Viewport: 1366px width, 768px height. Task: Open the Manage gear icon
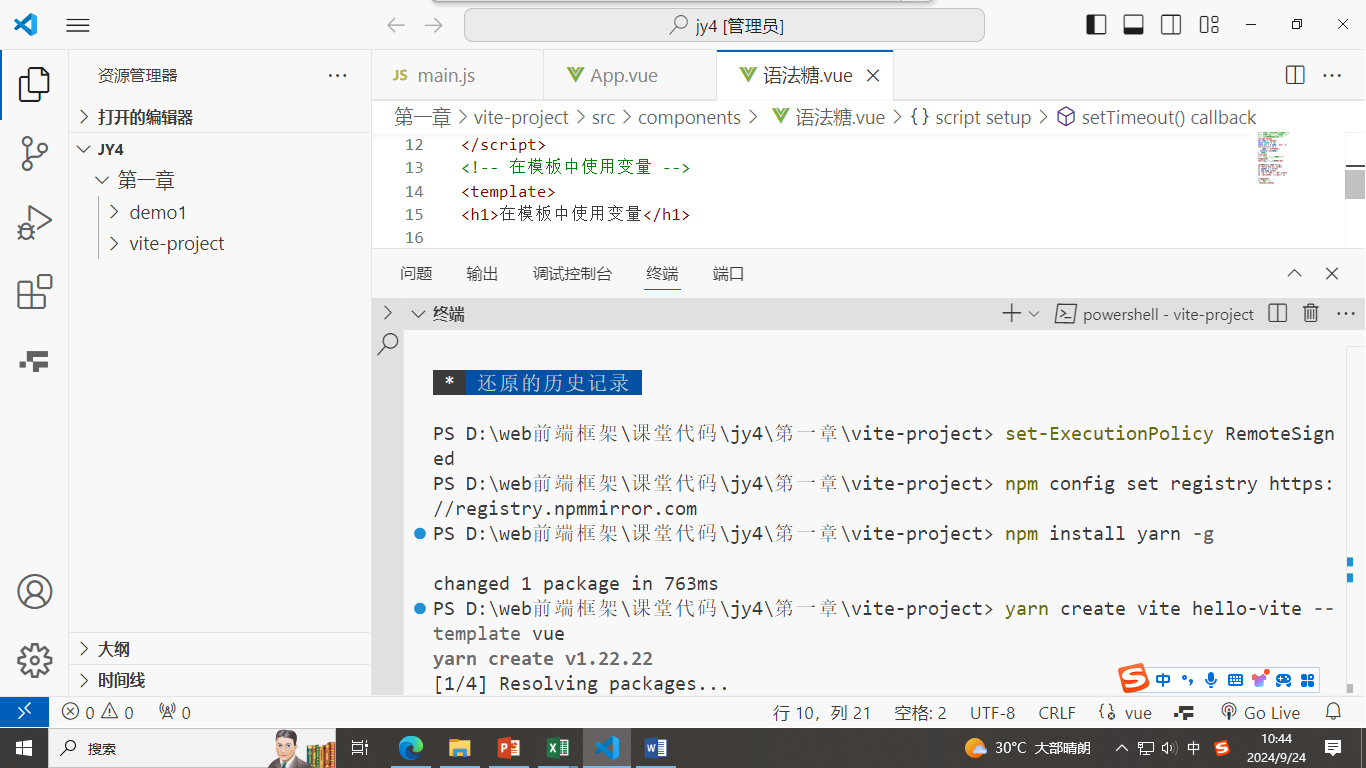pos(34,660)
